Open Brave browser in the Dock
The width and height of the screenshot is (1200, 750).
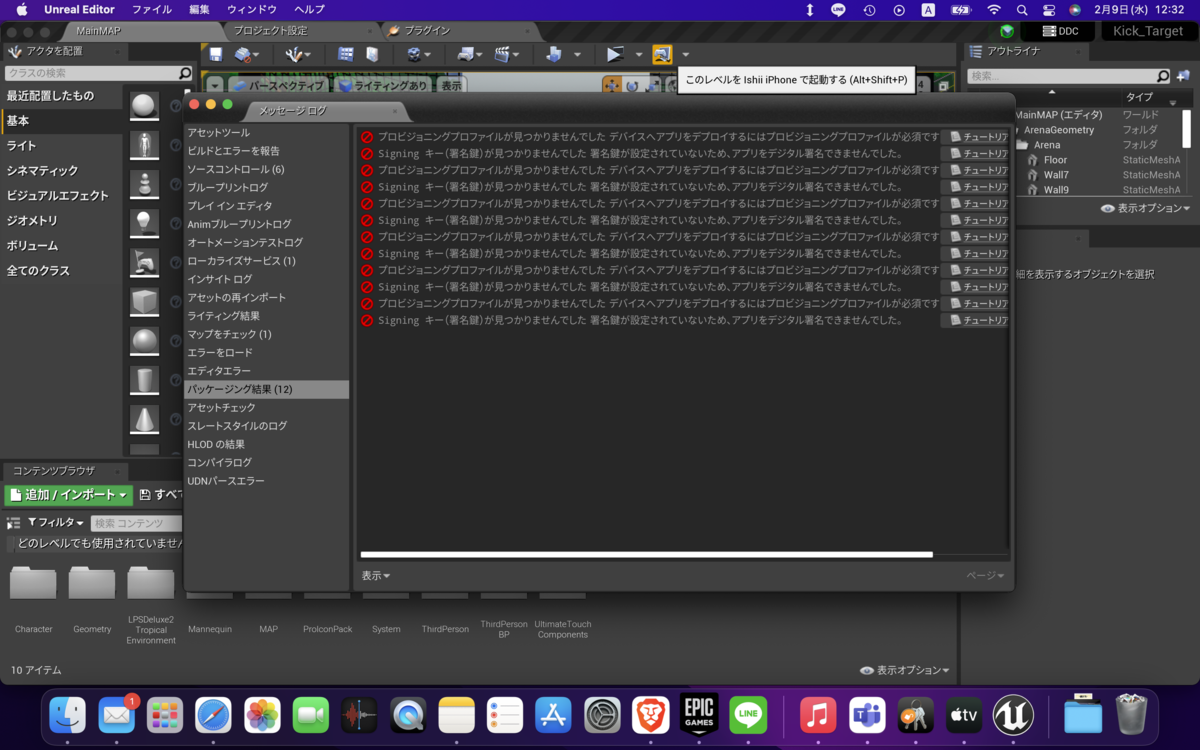[651, 715]
